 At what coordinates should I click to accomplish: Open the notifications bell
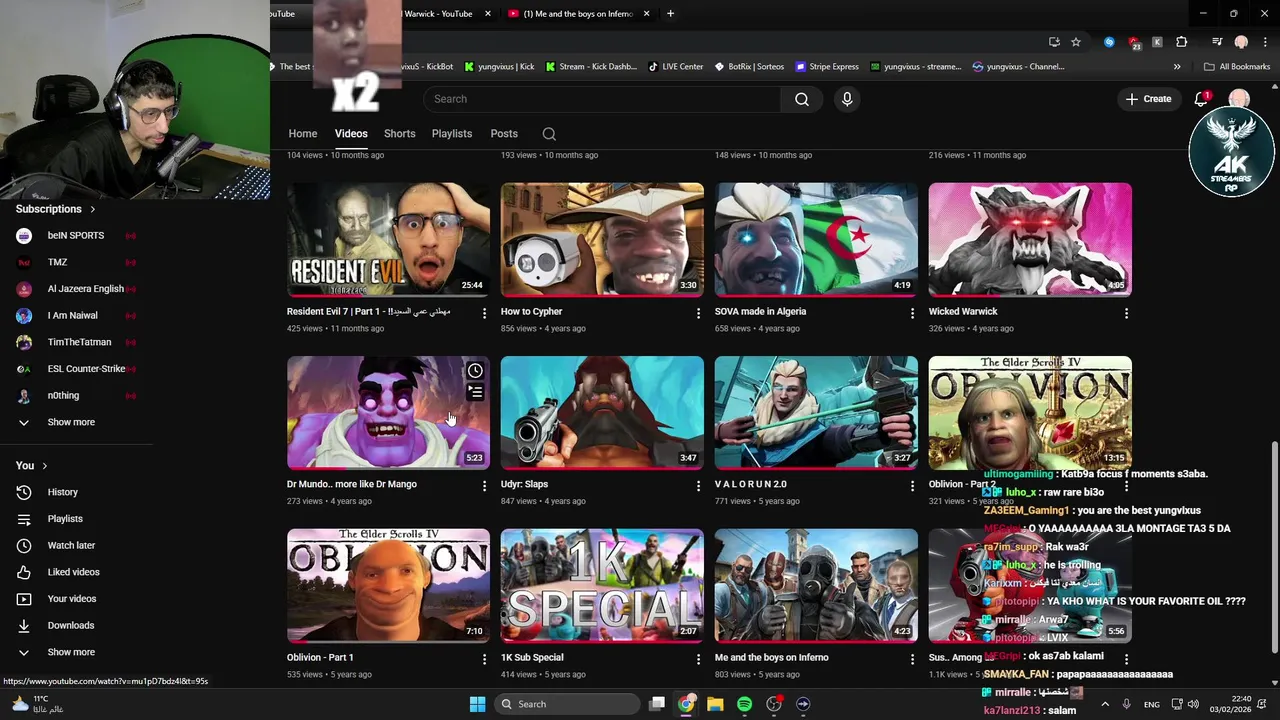coord(1202,99)
